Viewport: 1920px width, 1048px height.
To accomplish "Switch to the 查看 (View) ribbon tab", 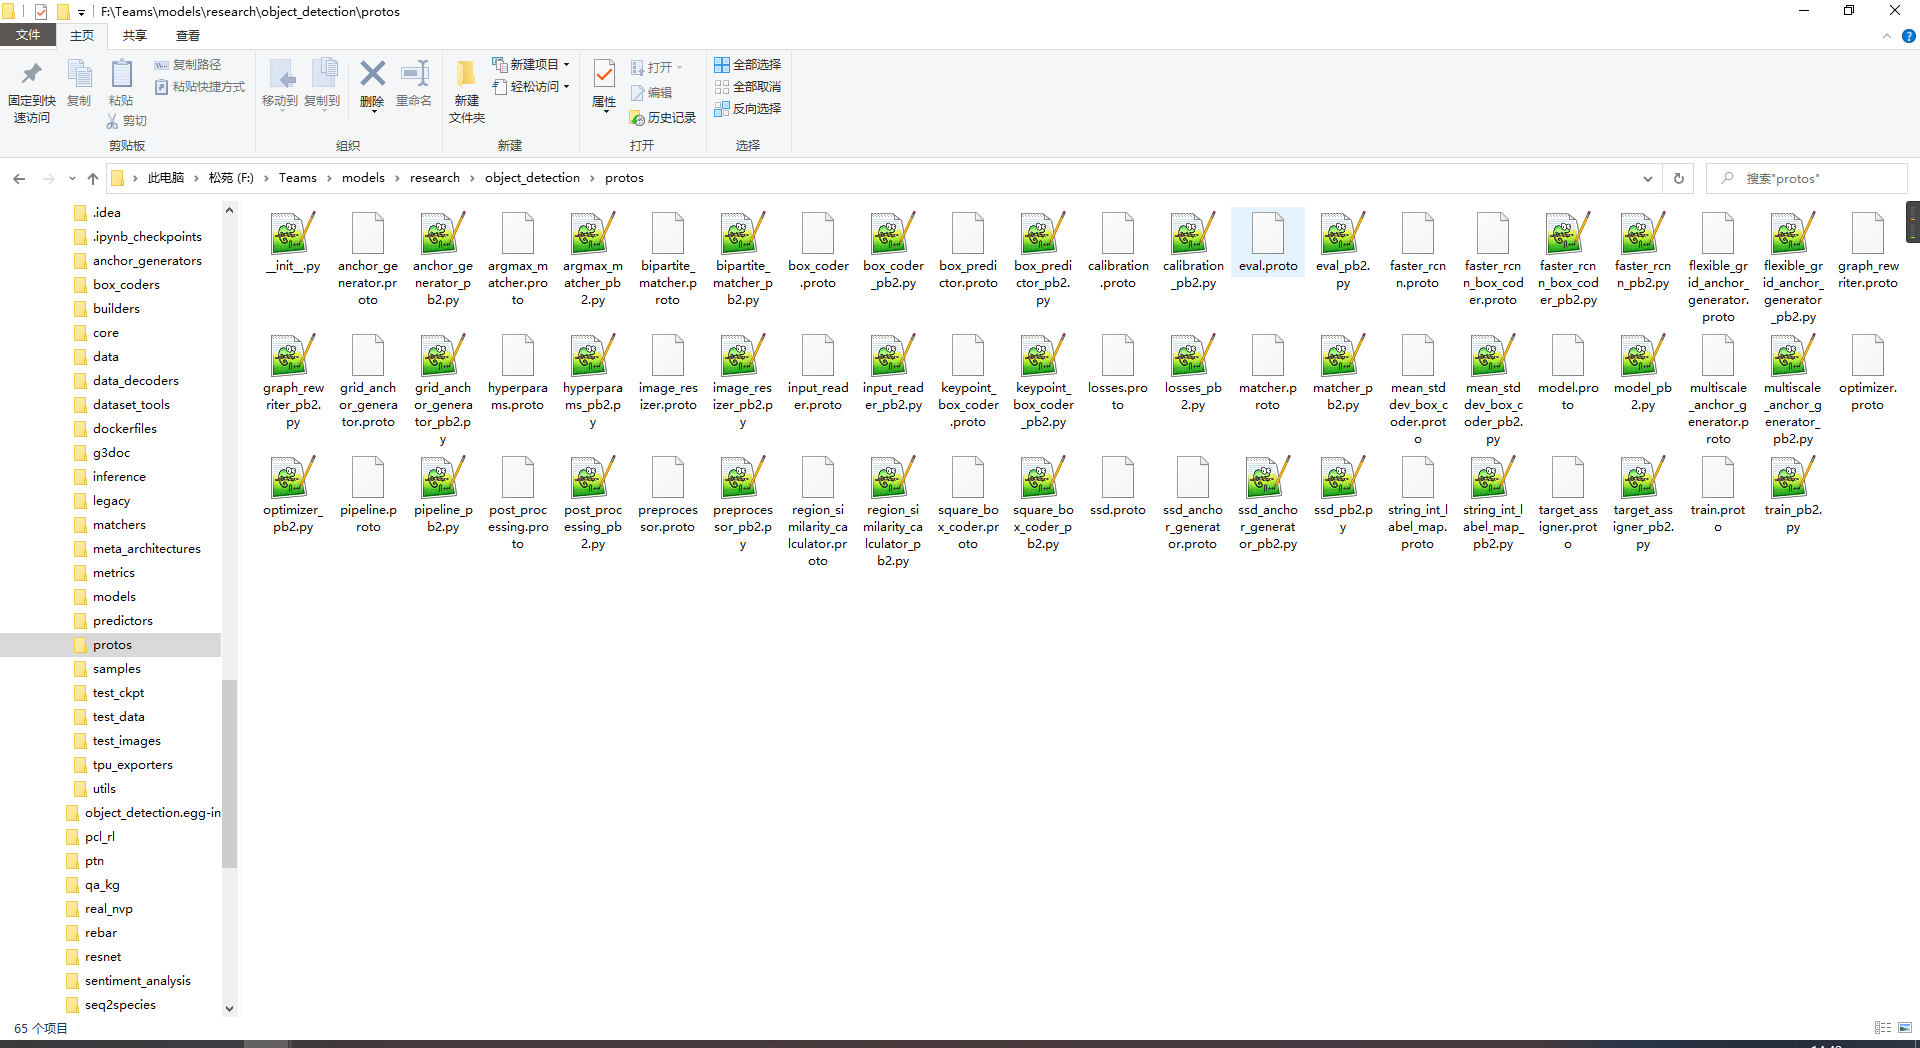I will (x=187, y=34).
